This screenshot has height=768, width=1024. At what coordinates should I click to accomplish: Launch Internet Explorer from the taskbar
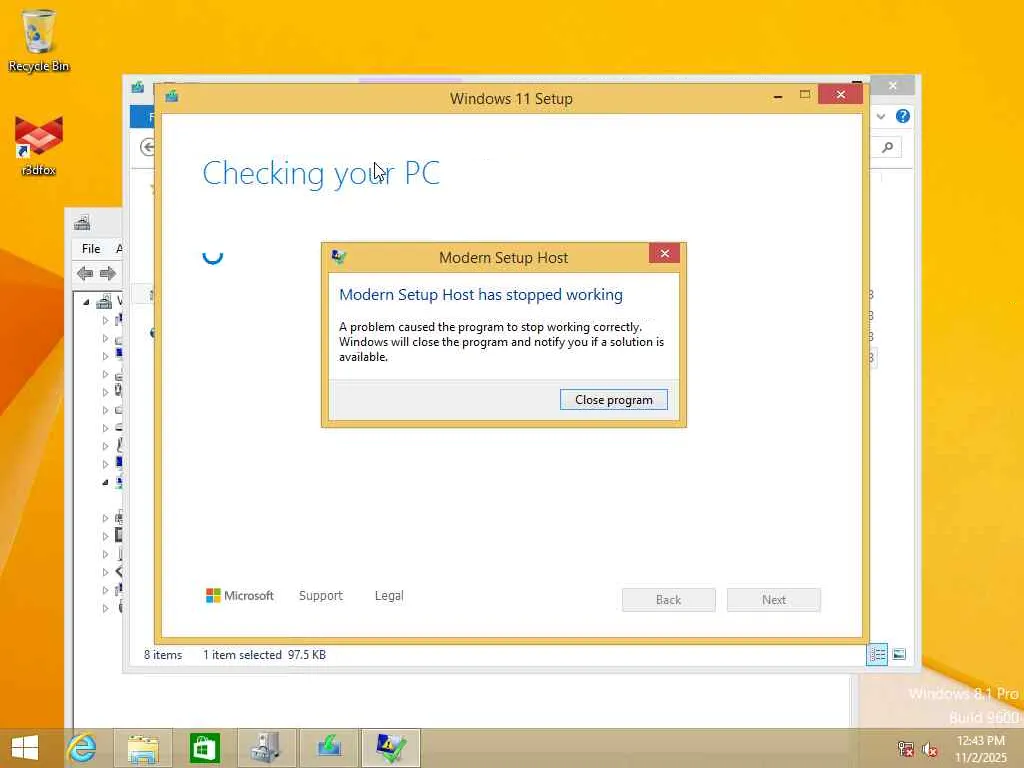tap(82, 748)
